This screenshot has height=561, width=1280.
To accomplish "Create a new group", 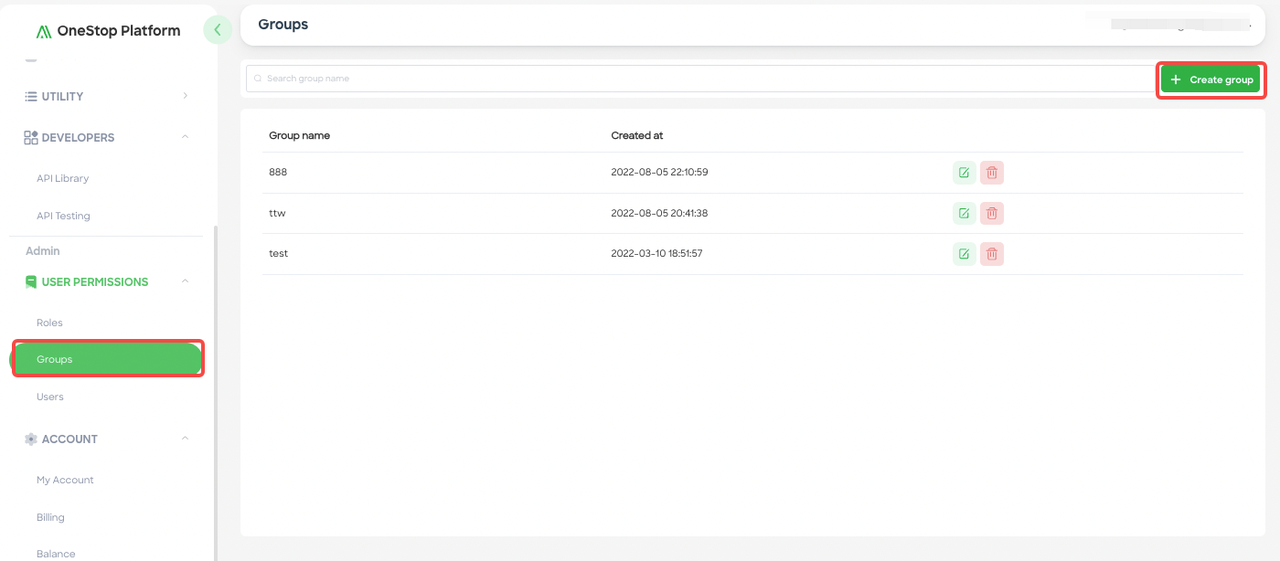I will pyautogui.click(x=1210, y=80).
